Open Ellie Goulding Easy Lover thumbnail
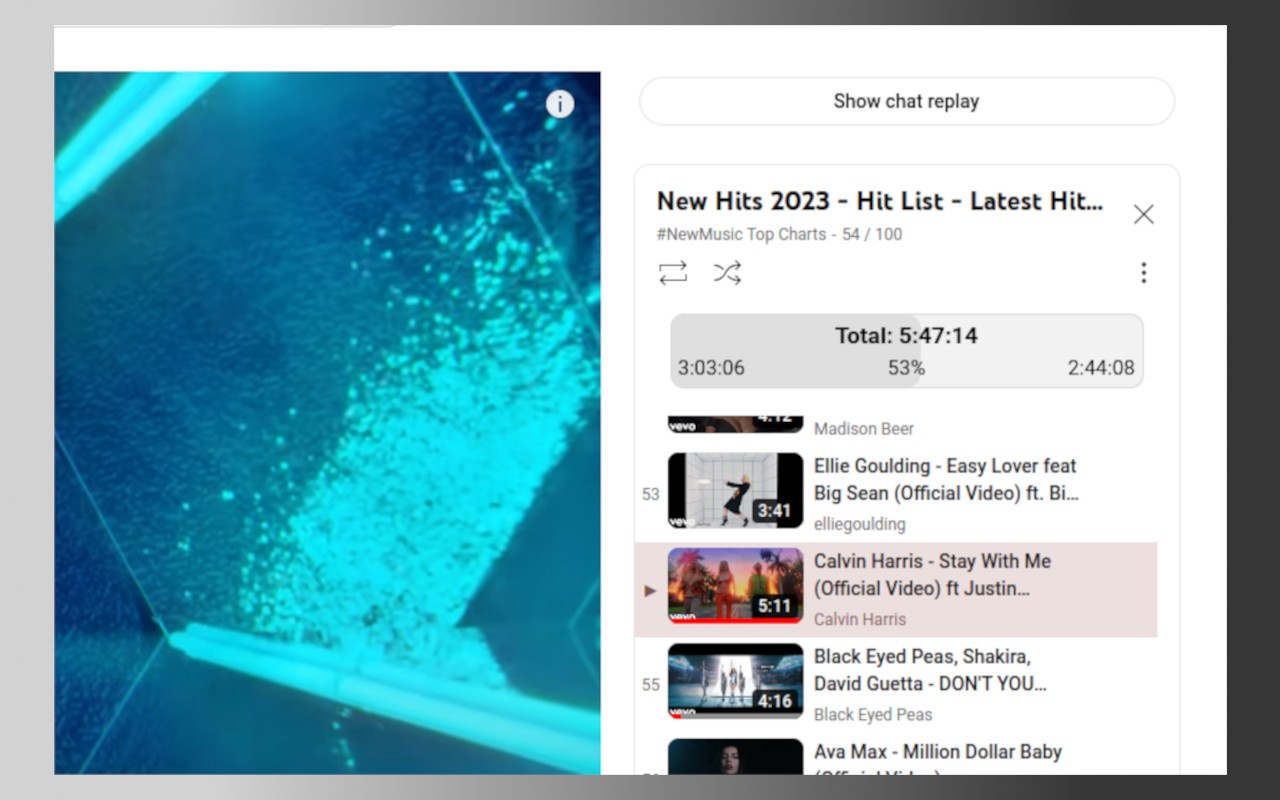 click(735, 490)
